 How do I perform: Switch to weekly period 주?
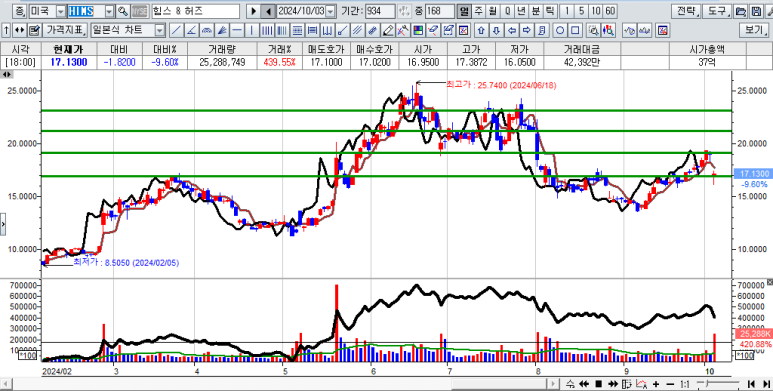tap(478, 11)
